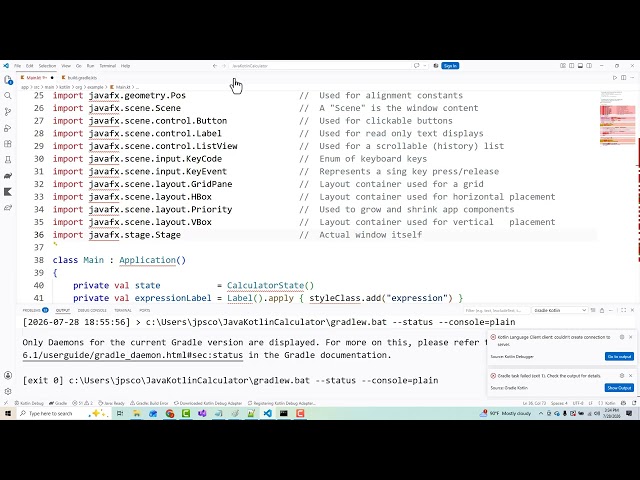Image resolution: width=640 pixels, height=480 pixels.
Task: Open the Explorer view in the activity bar
Action: tap(8, 80)
